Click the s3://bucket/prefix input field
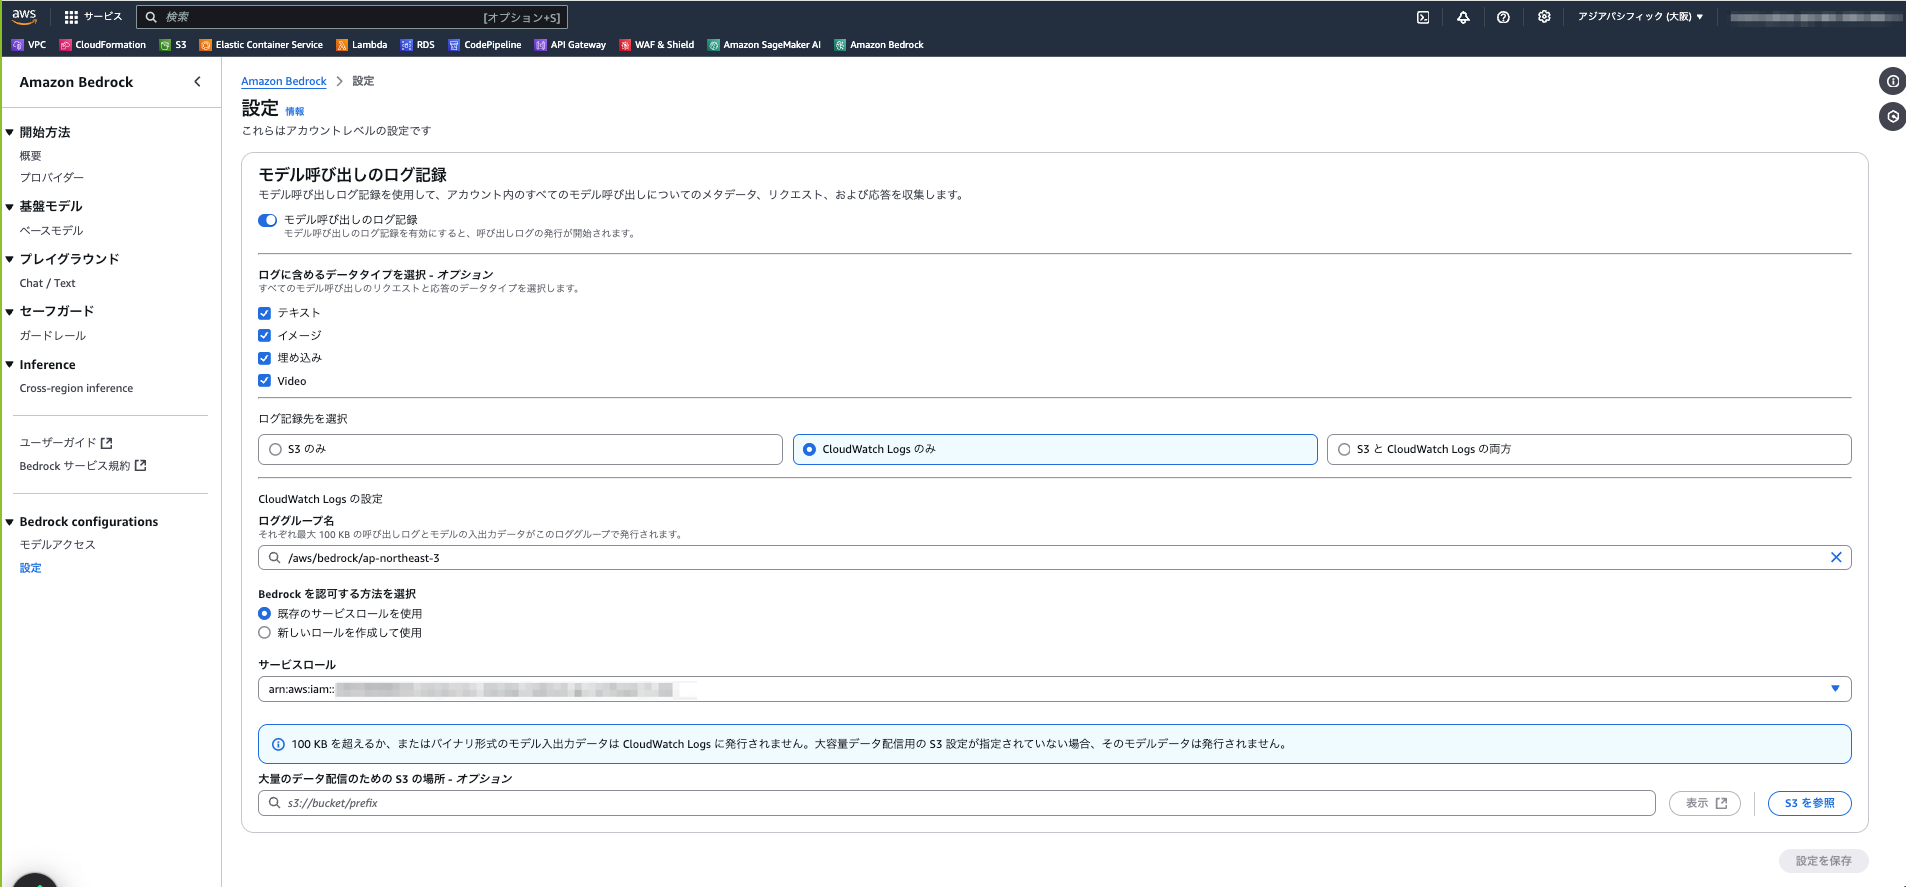The width and height of the screenshot is (1906, 887). coord(957,803)
